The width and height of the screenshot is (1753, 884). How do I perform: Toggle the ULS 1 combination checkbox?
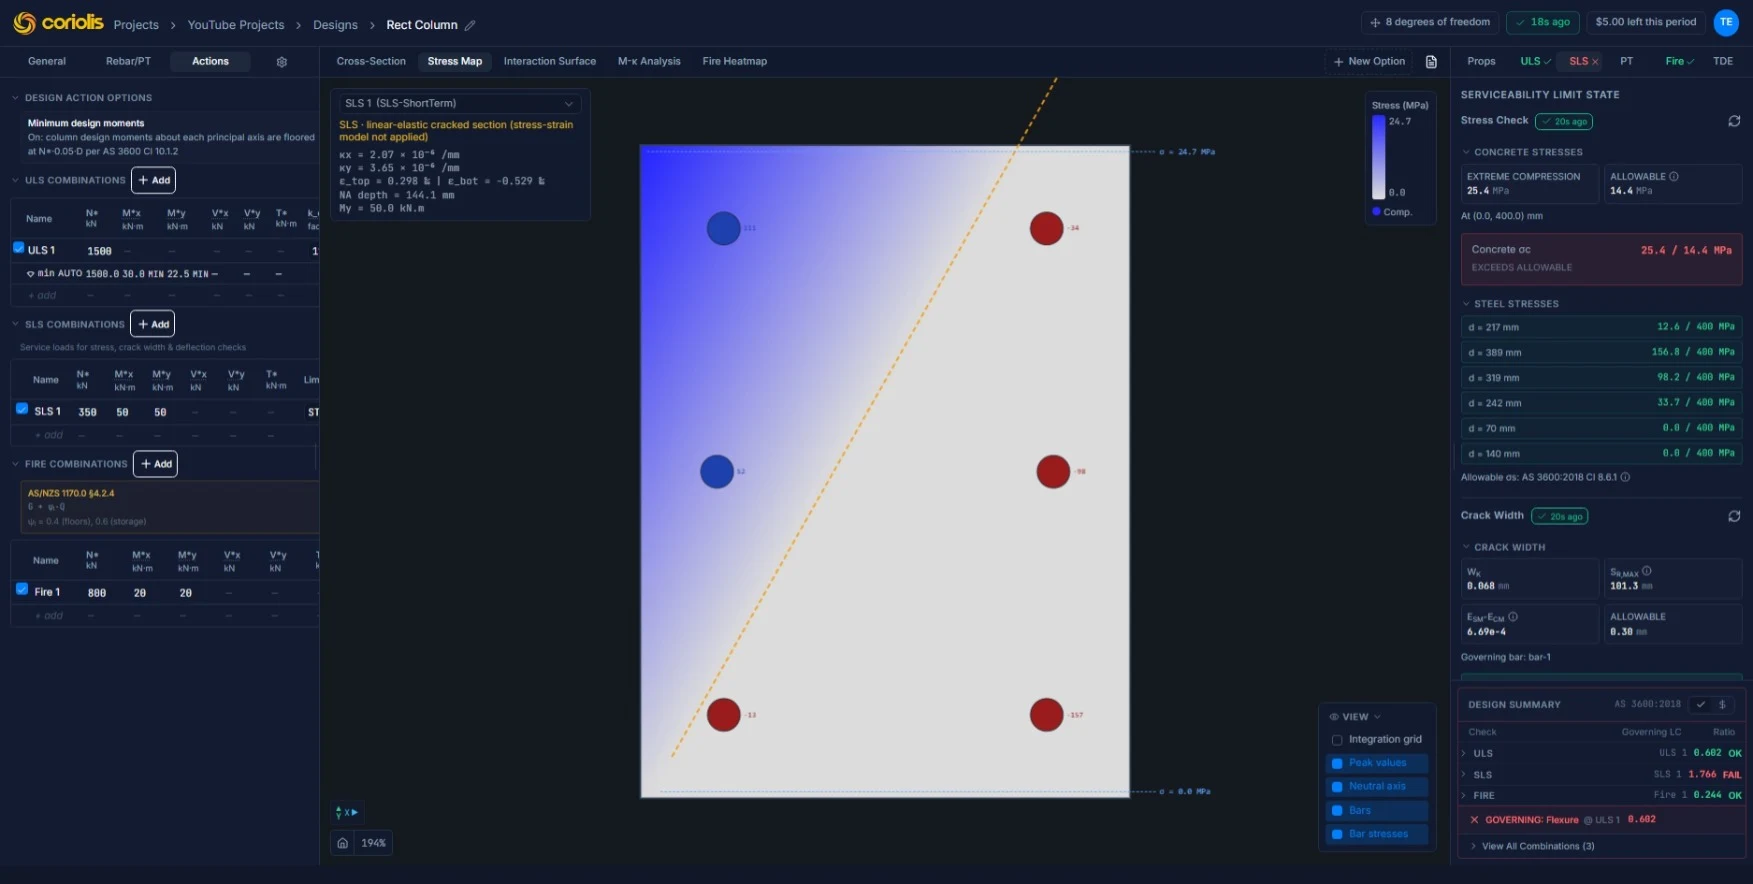18,248
